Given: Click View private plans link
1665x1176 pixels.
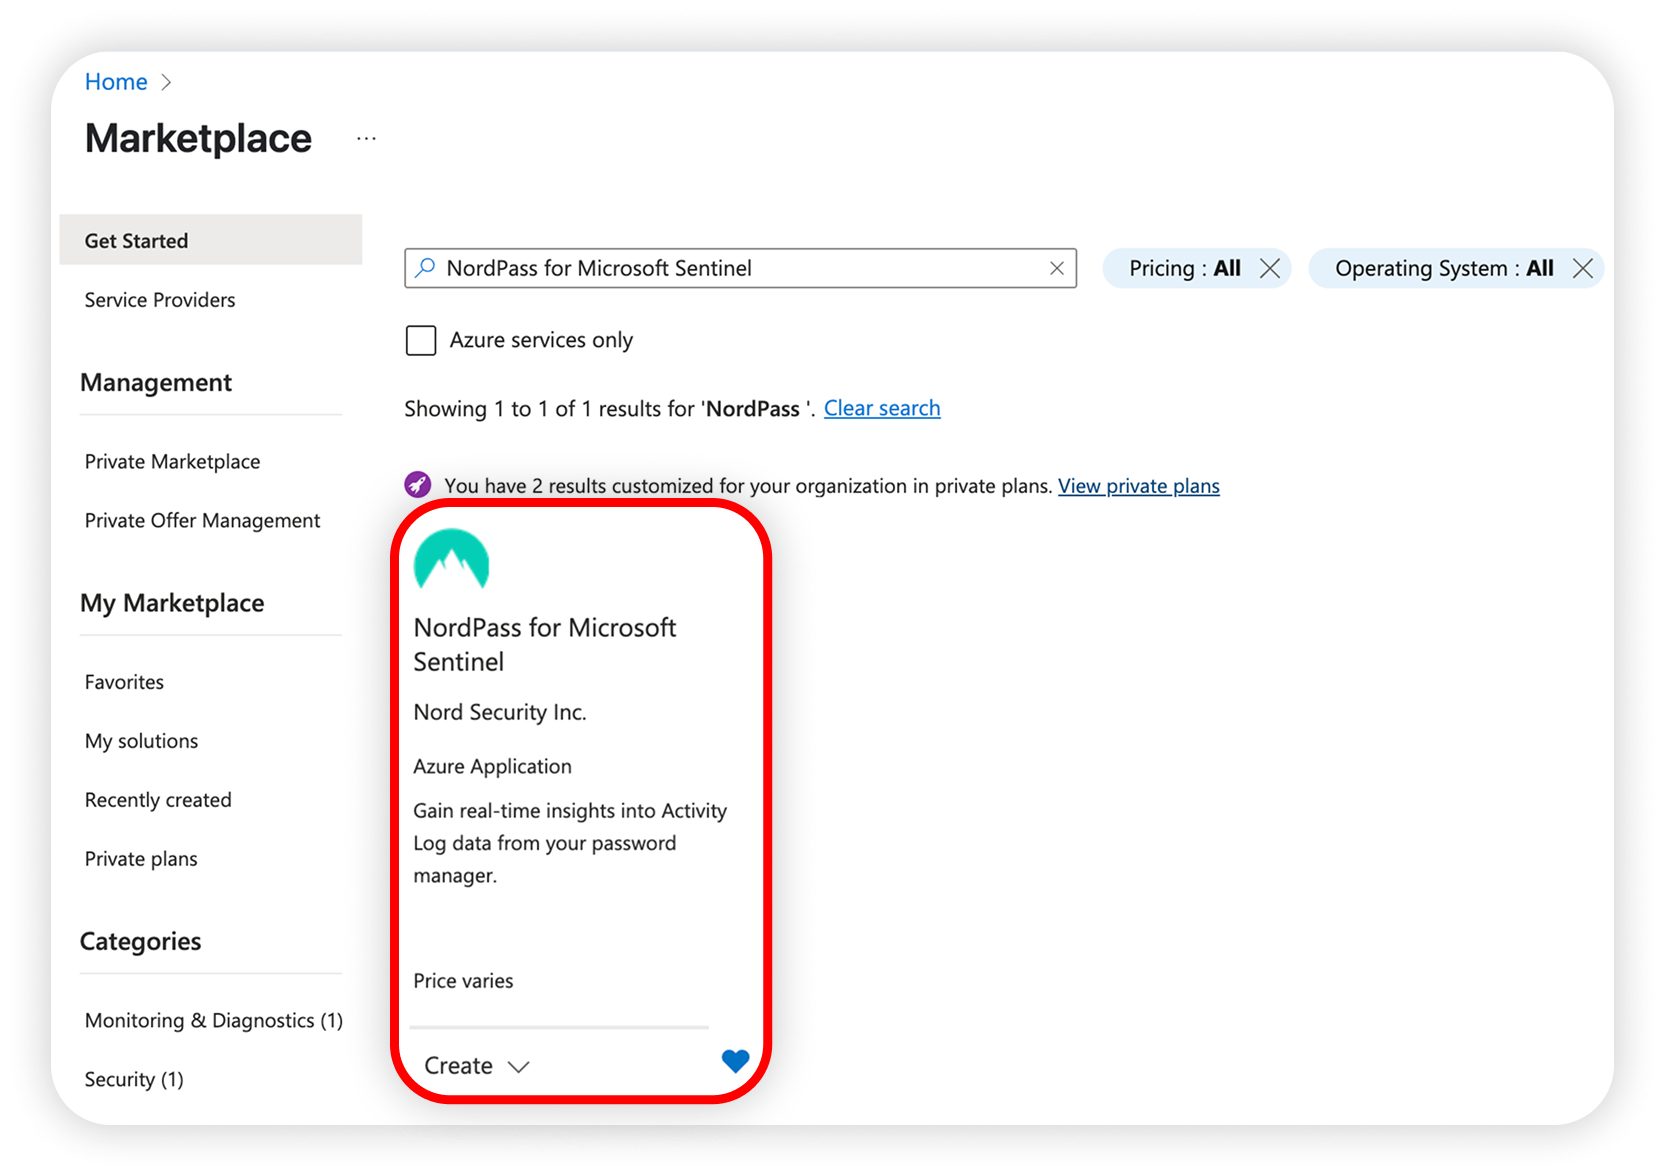Looking at the screenshot, I should click(x=1139, y=486).
